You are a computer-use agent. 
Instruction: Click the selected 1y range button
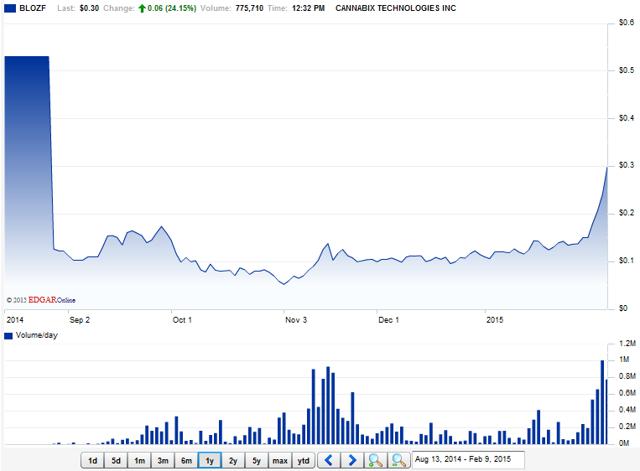210,460
